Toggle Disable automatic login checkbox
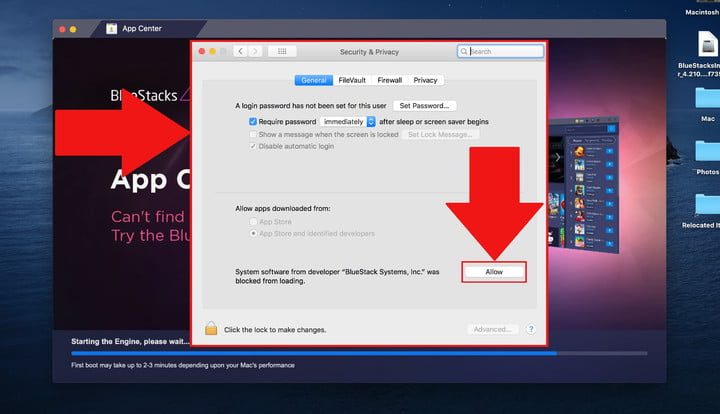This screenshot has width=720, height=414. (x=253, y=146)
